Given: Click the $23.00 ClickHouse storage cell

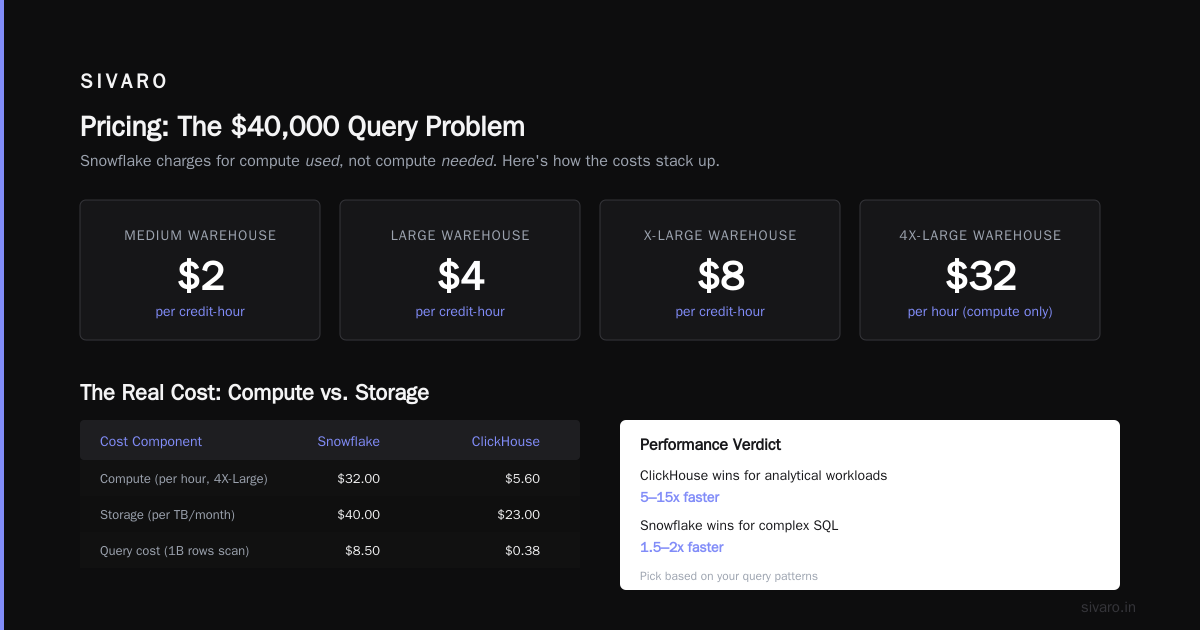Looking at the screenshot, I should 519,515.
